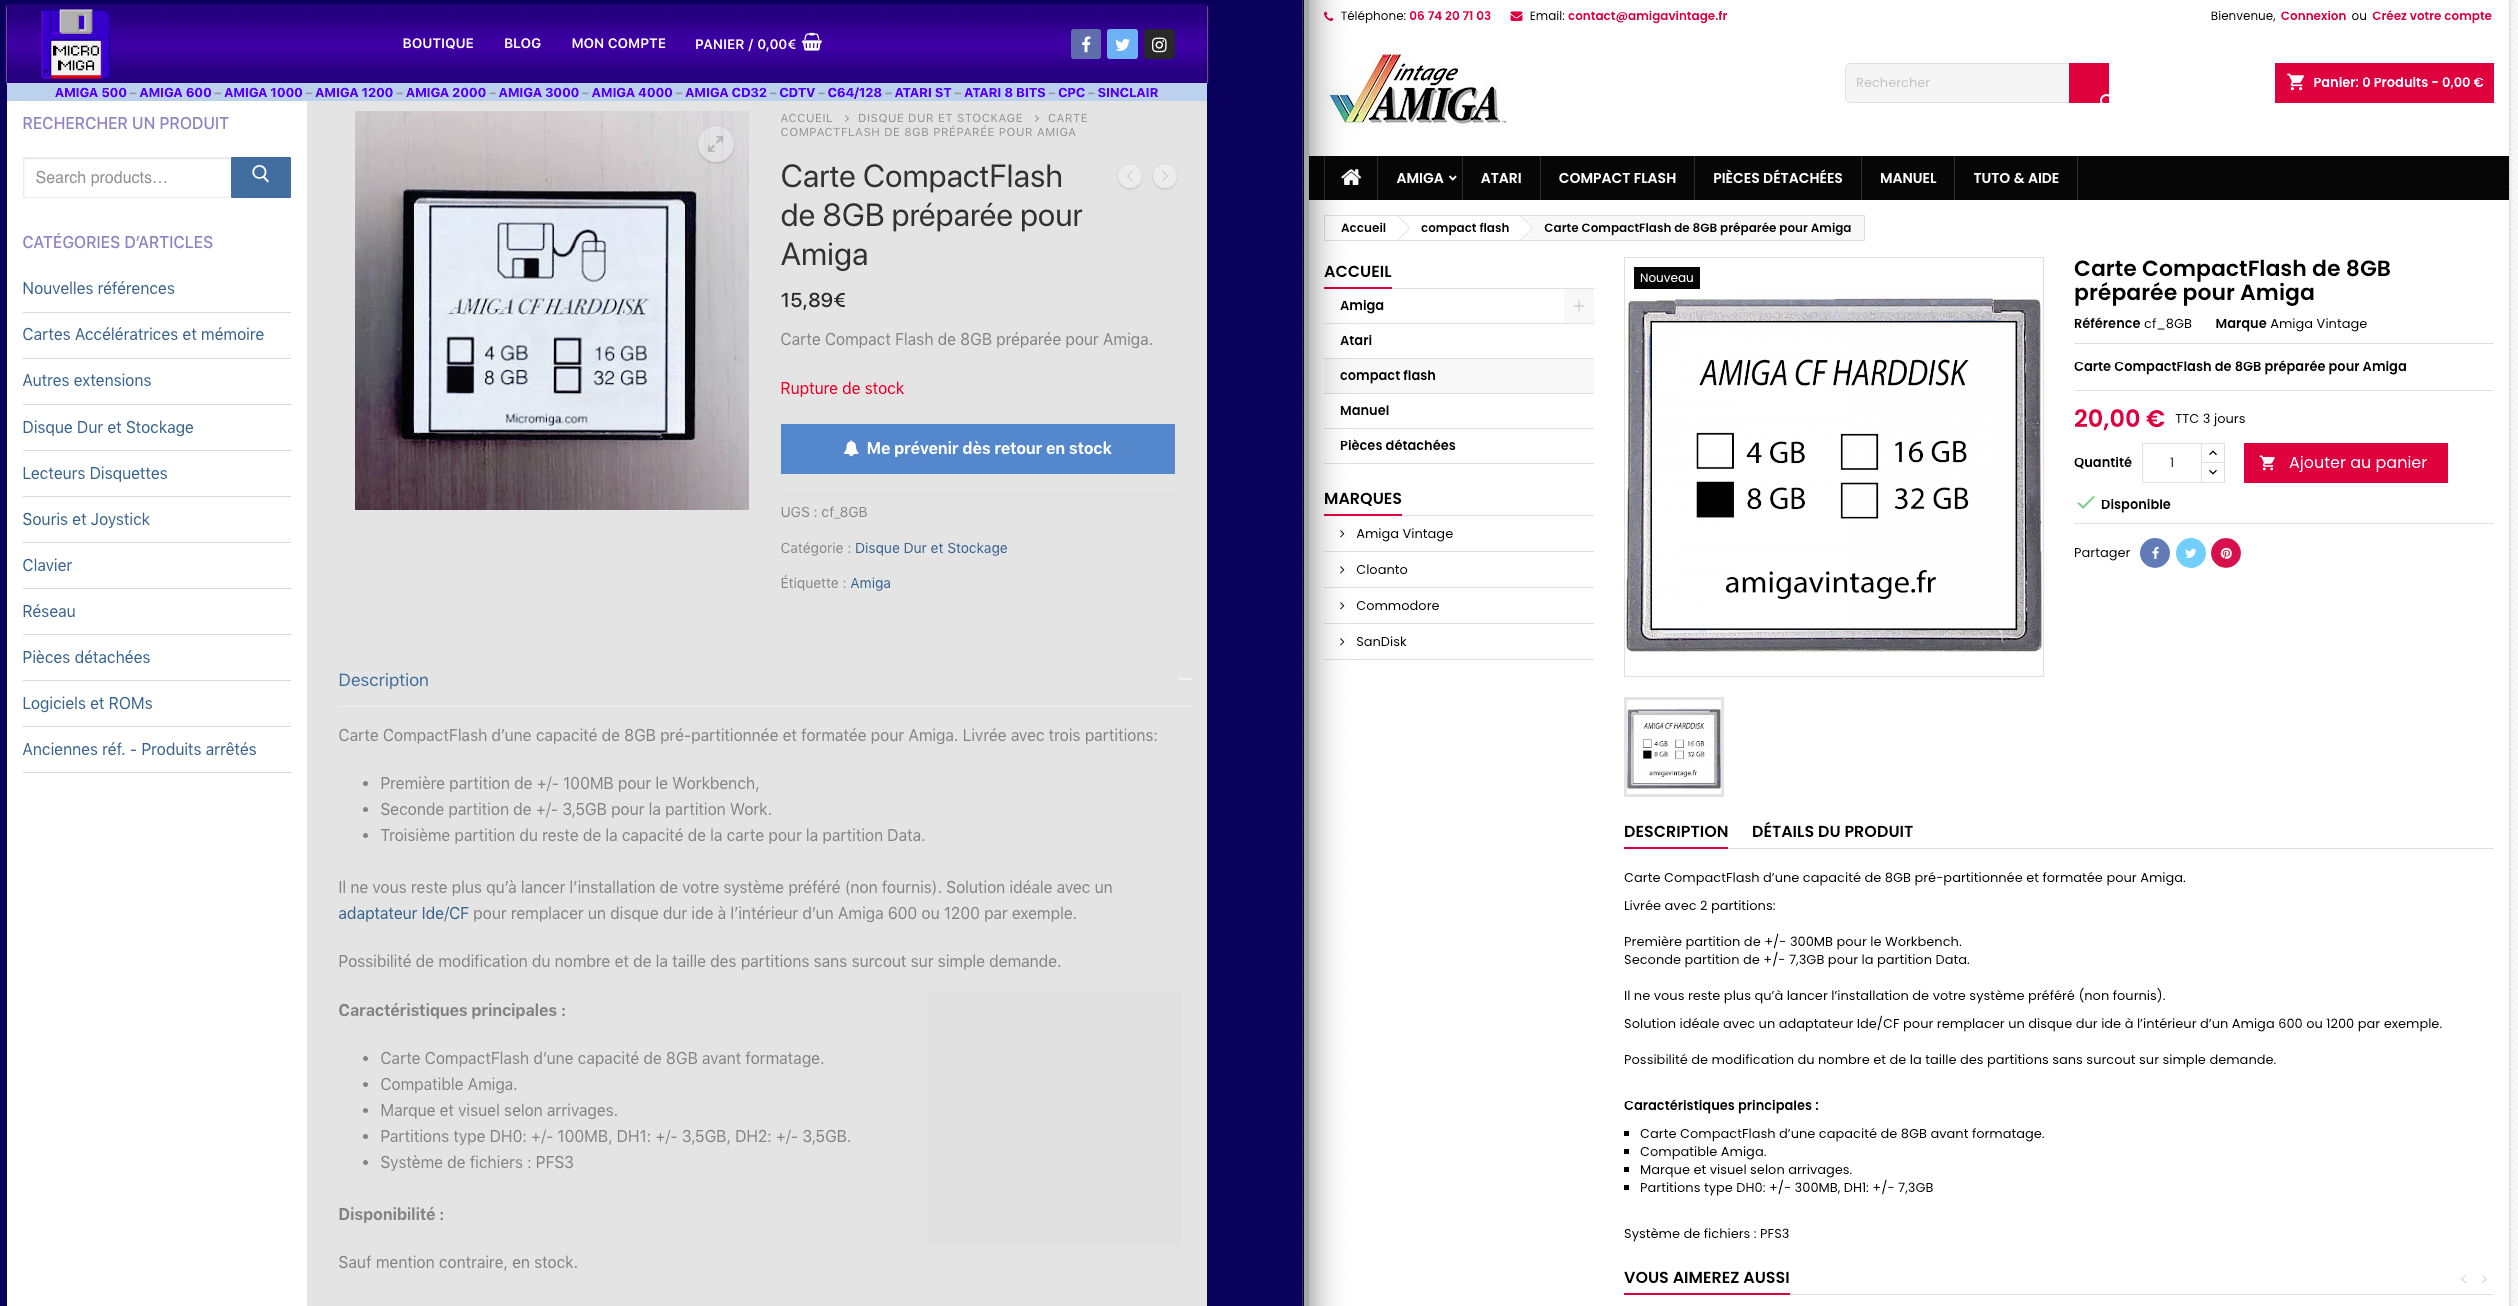Open Cartes Accélératrices et mémoire category
This screenshot has height=1306, width=2518.
(x=143, y=335)
